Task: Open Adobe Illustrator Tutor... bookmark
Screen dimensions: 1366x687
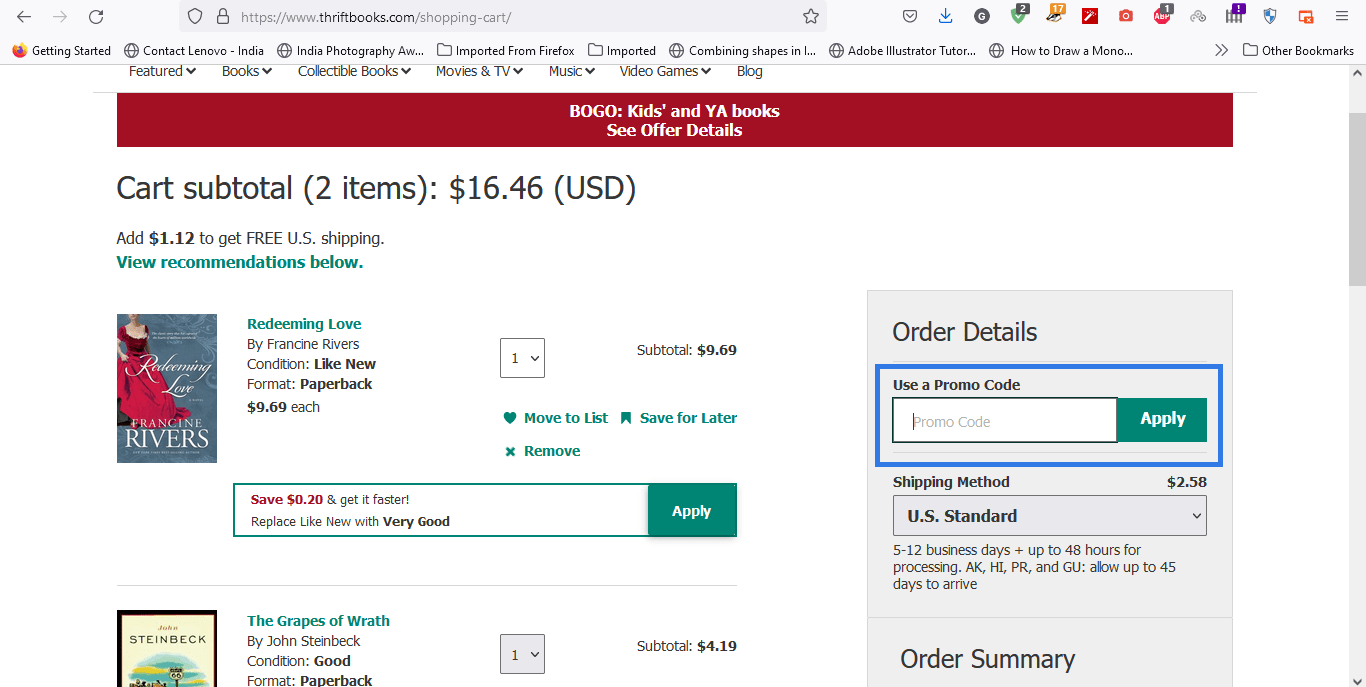Action: pyautogui.click(x=903, y=50)
